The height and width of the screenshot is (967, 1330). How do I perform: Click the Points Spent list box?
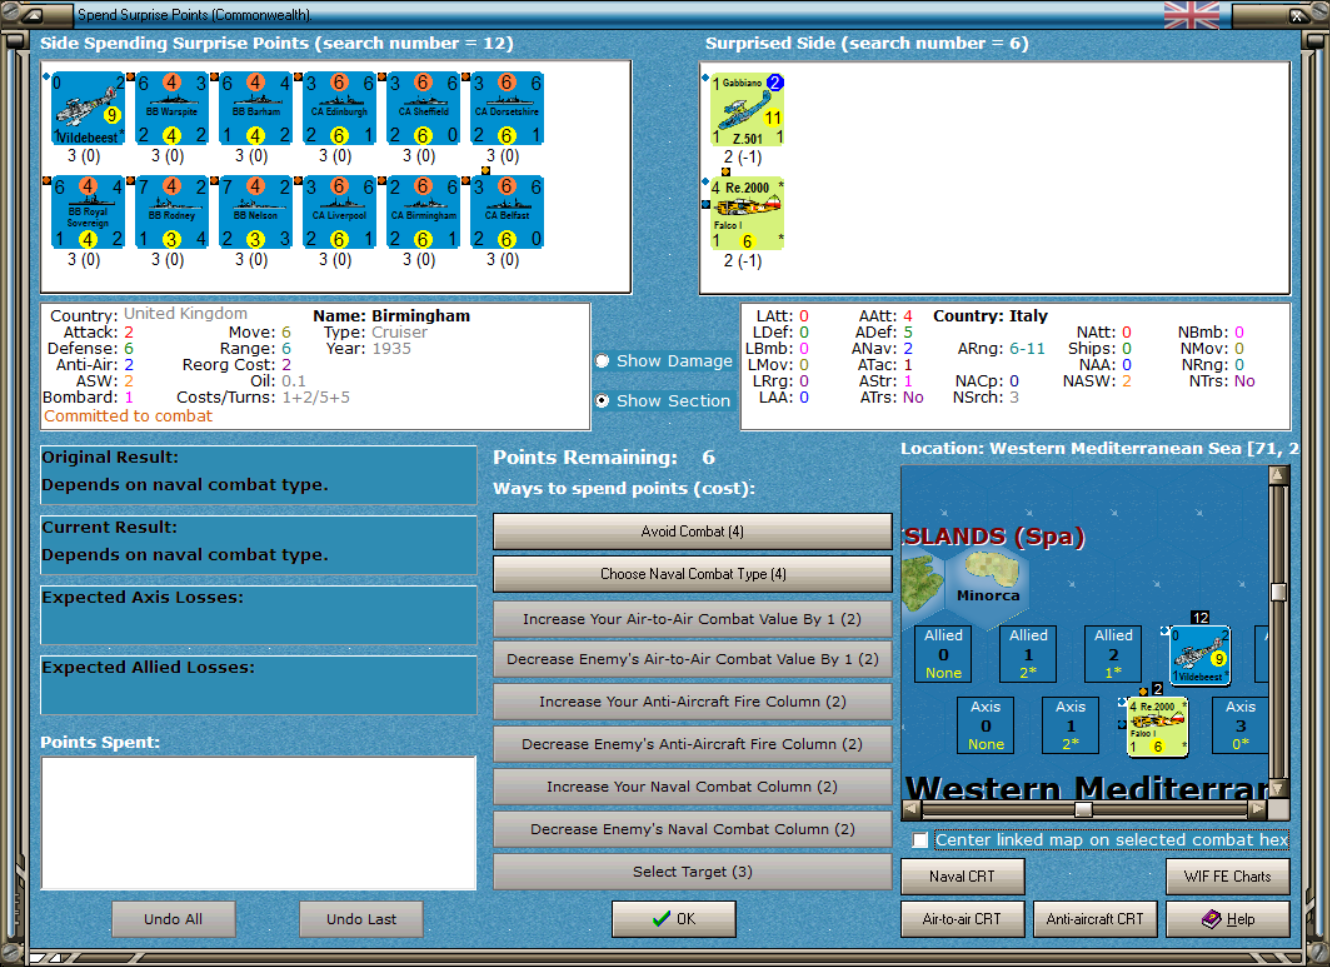[x=258, y=823]
